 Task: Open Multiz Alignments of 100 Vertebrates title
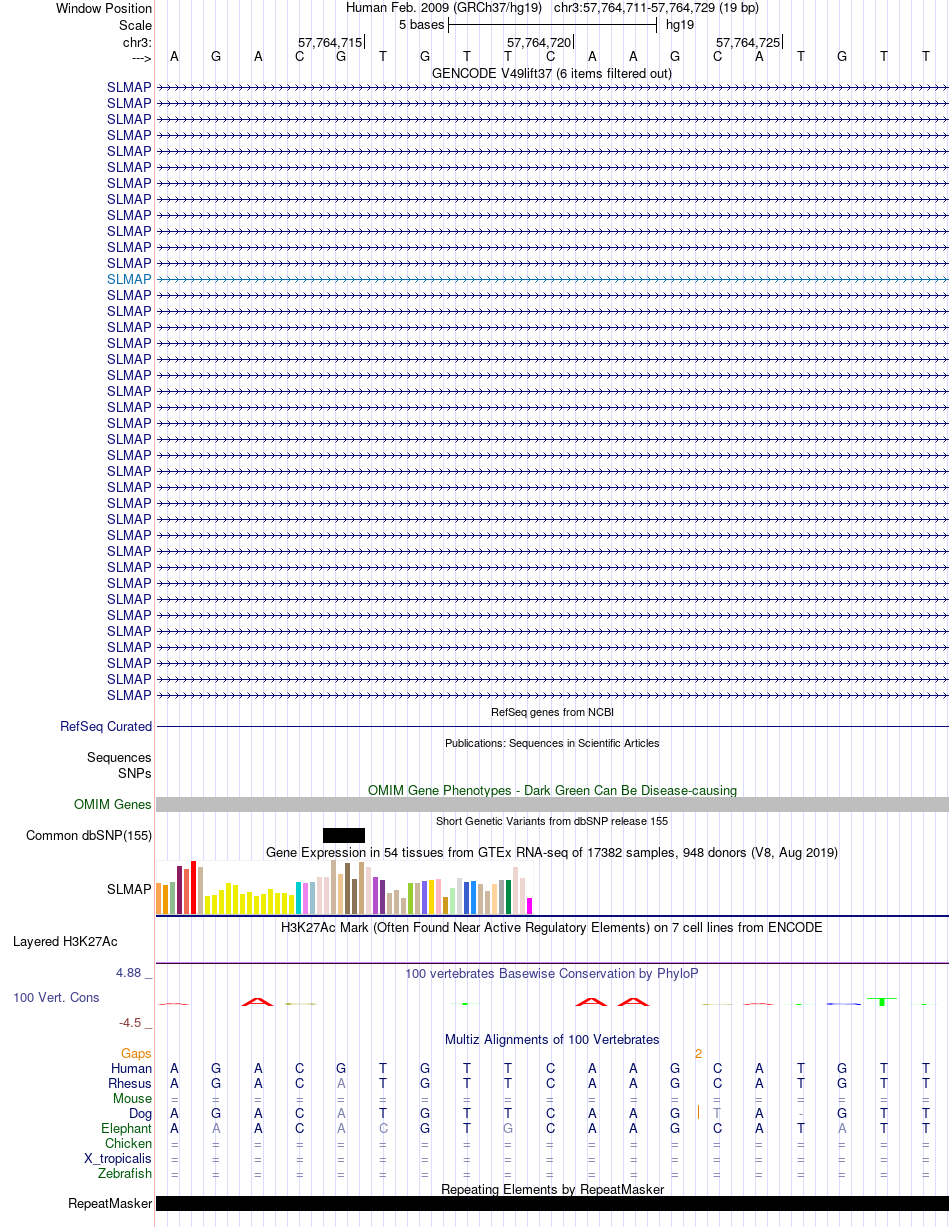click(x=552, y=1039)
